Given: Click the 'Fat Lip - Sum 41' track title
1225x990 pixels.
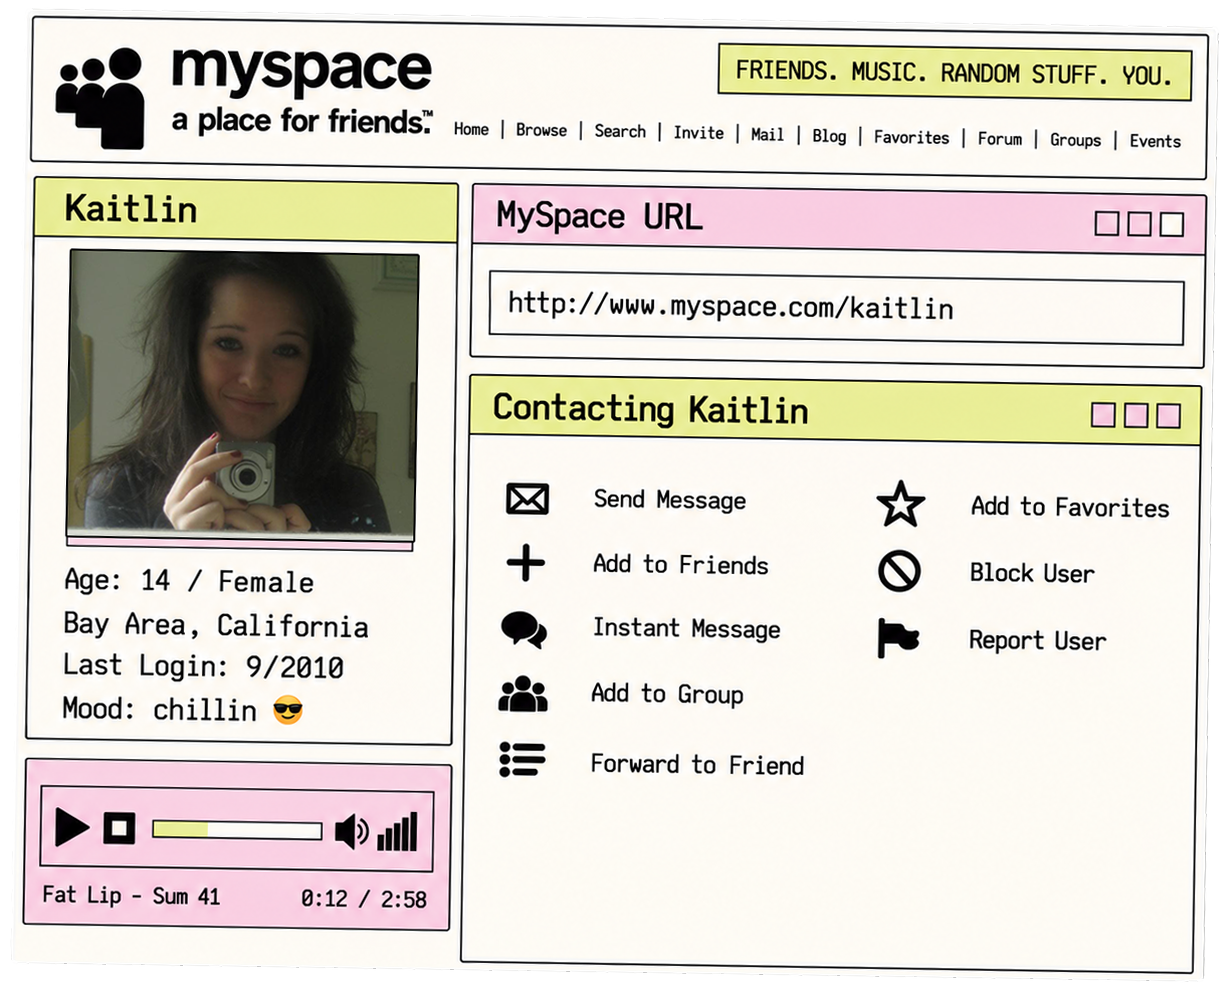Looking at the screenshot, I should 131,895.
